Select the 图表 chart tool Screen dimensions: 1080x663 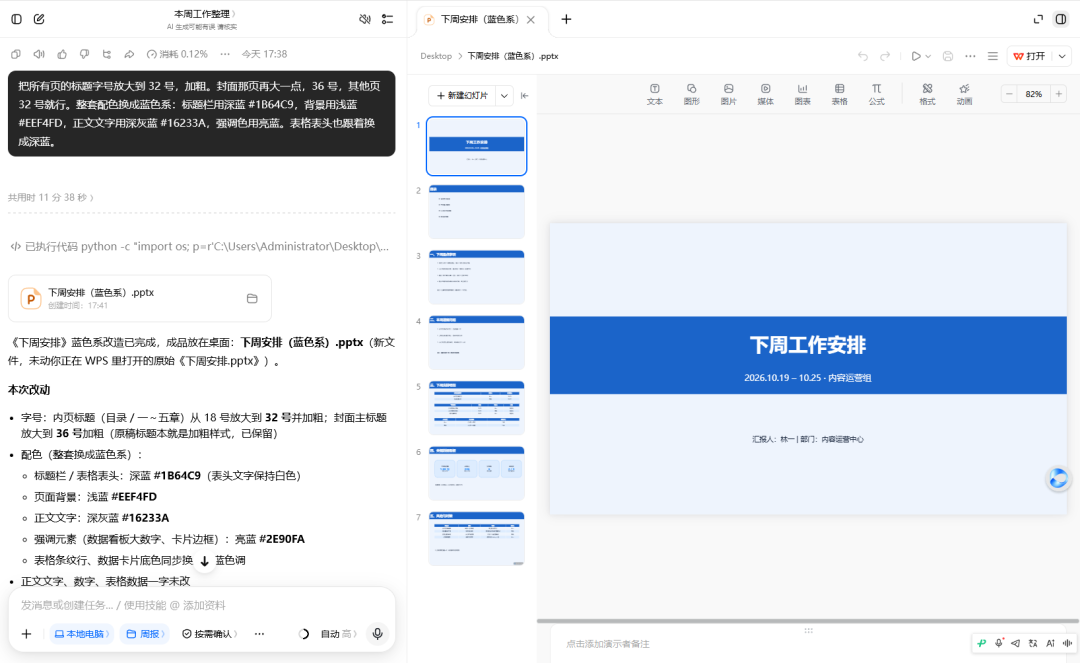point(802,94)
